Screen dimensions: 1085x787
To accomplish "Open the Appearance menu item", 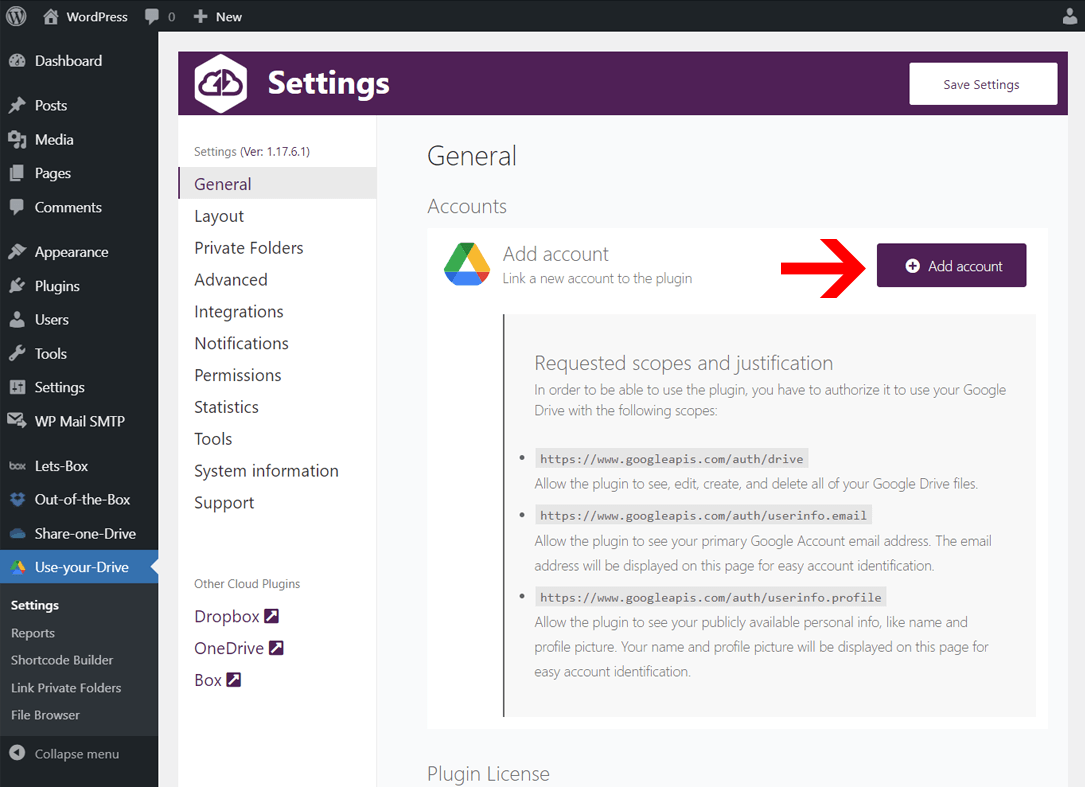I will point(79,252).
